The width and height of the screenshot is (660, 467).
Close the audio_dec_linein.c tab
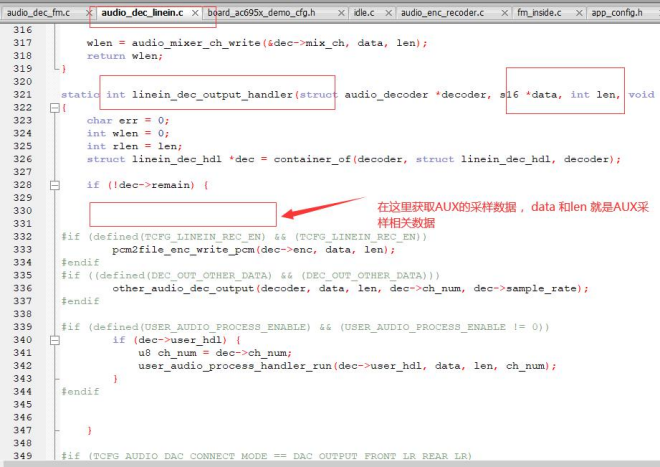pyautogui.click(x=195, y=13)
